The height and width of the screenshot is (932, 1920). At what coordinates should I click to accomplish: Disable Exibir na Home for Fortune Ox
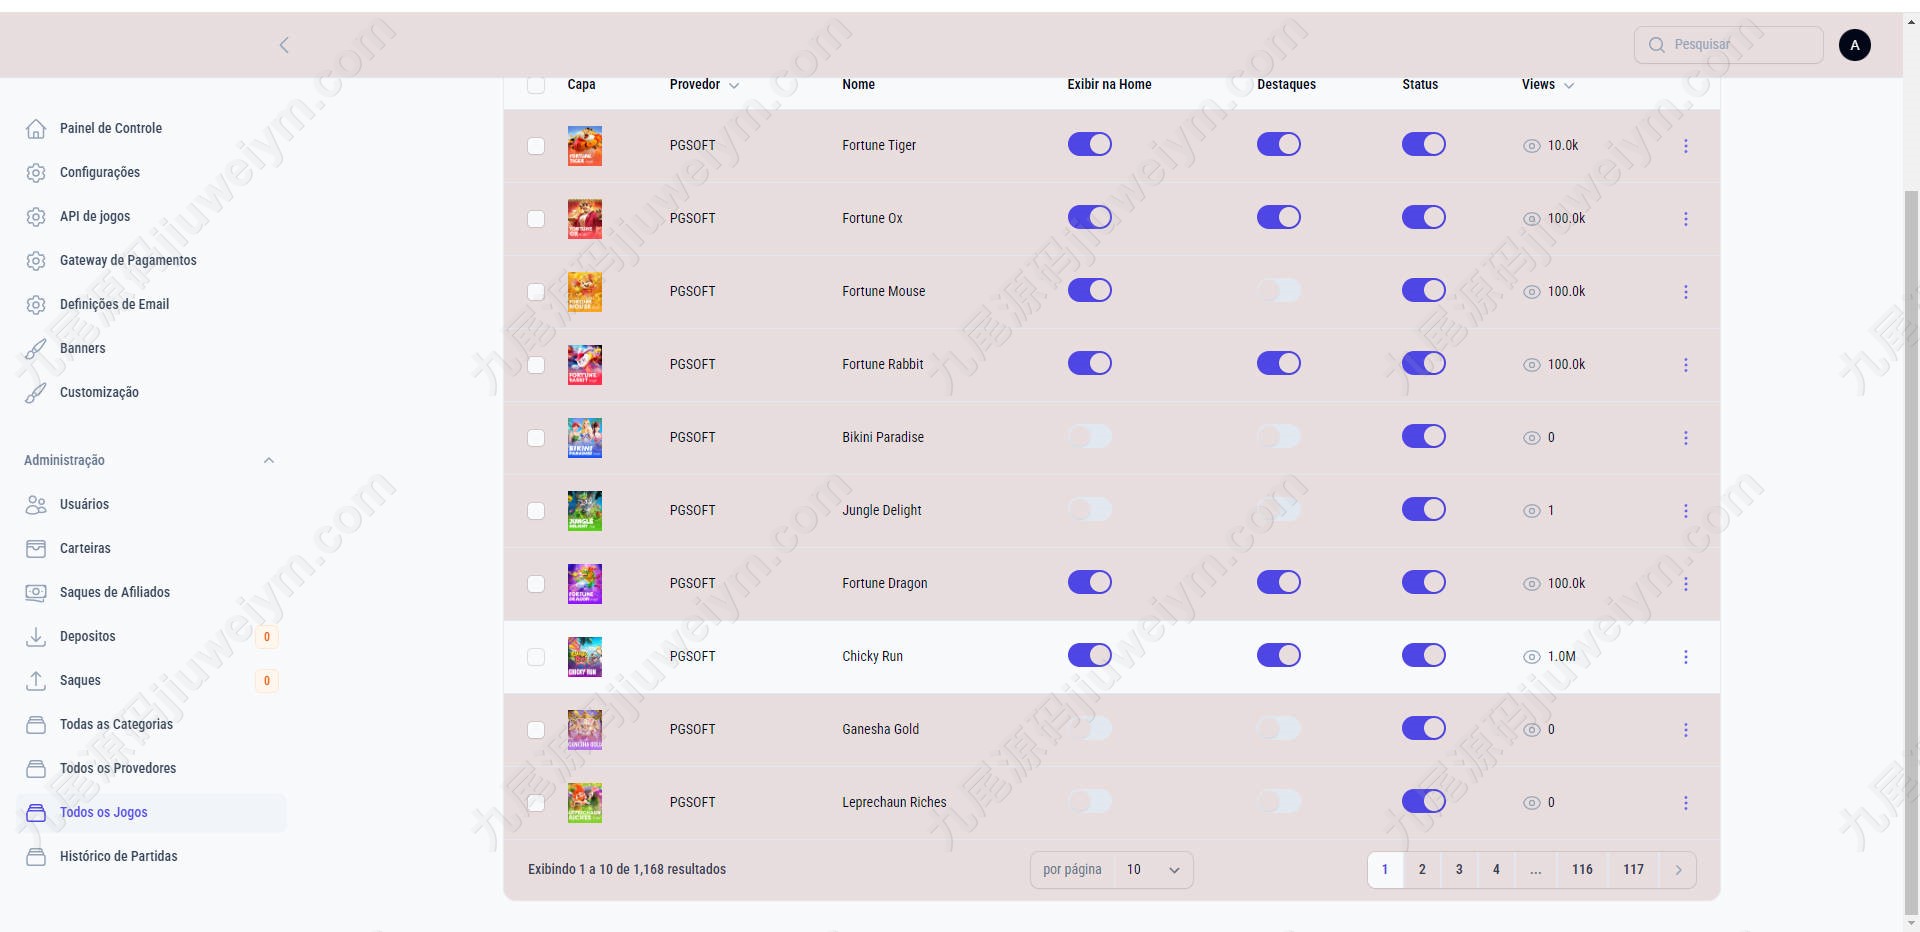1090,217
